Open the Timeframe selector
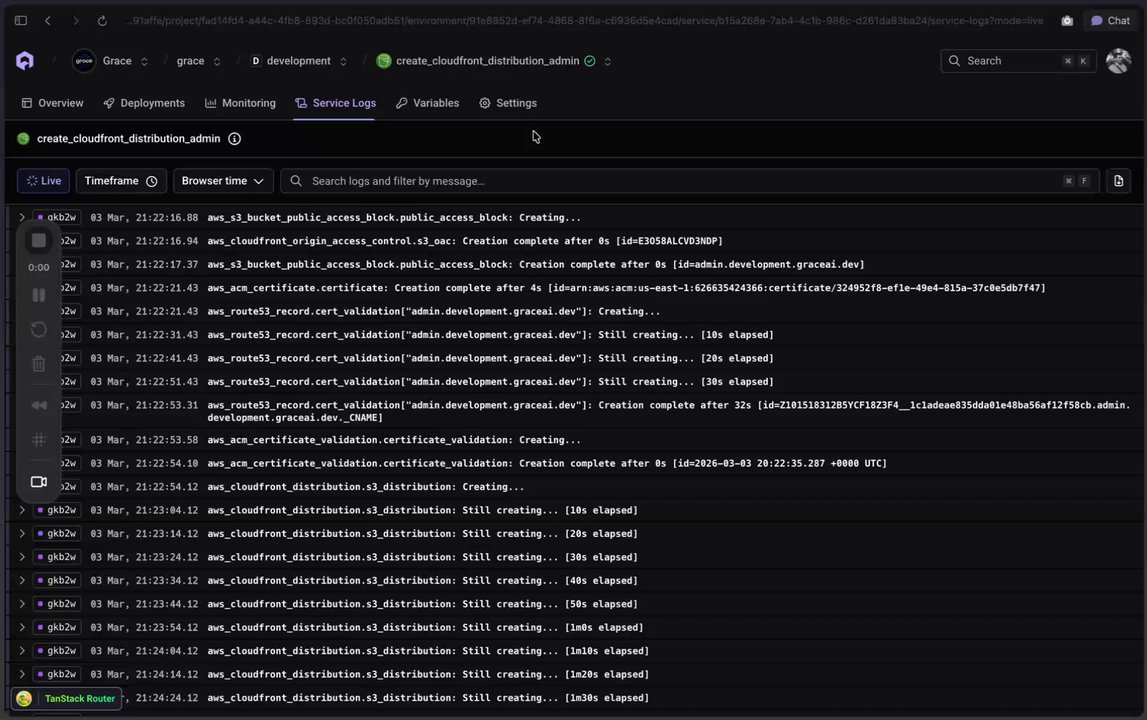 tap(121, 181)
